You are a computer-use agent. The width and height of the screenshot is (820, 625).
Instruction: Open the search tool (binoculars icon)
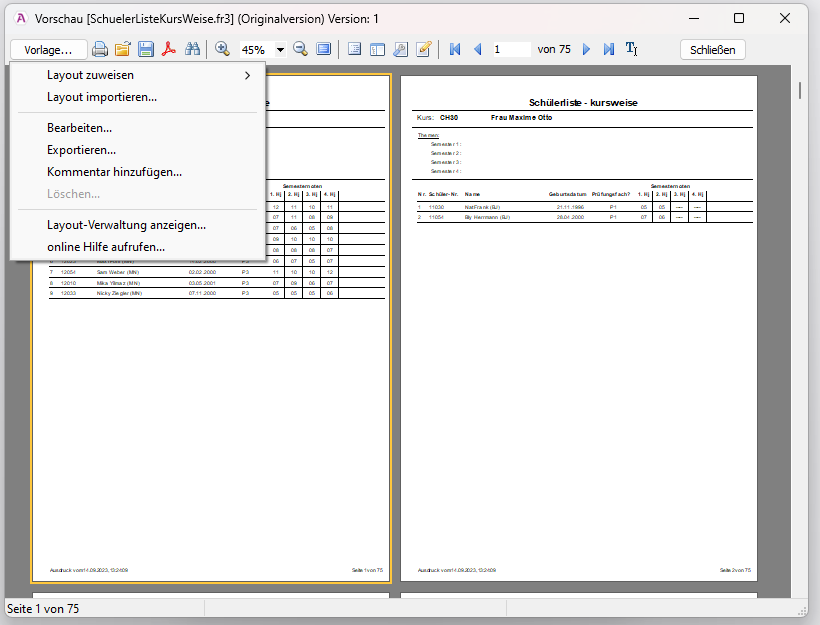click(x=192, y=49)
